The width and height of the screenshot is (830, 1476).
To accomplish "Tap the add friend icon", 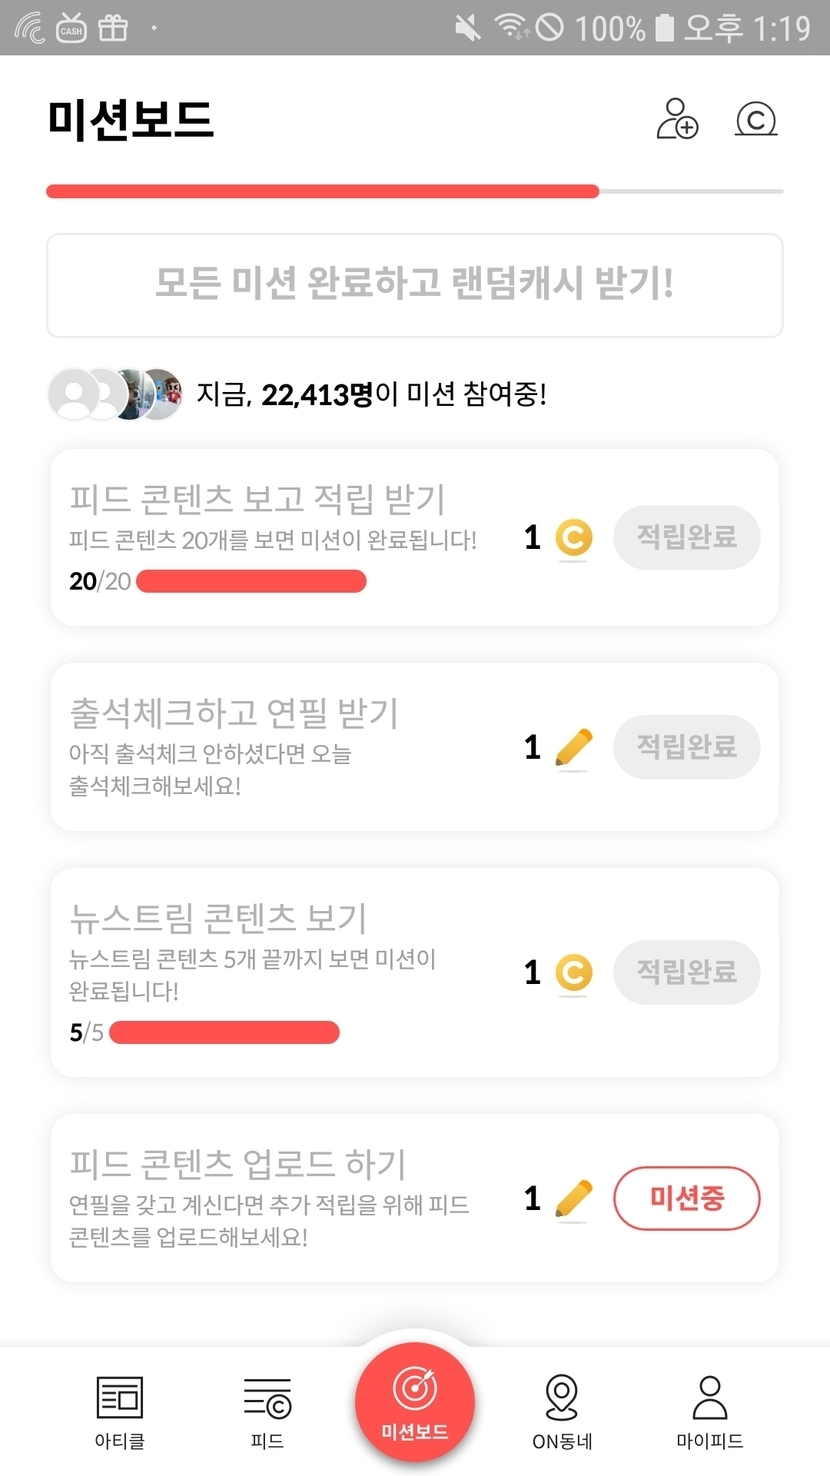I will pos(677,119).
